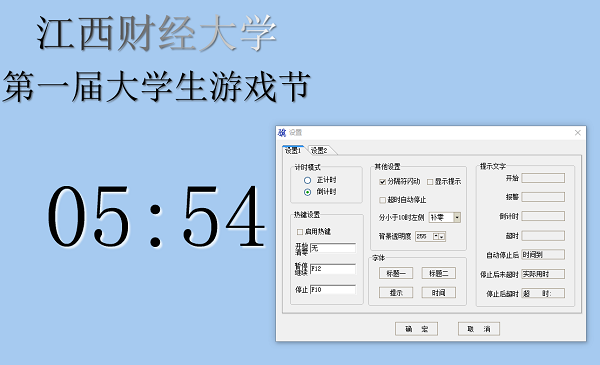
Task: Close the 设置 dialog with the X button
Action: pyautogui.click(x=578, y=133)
